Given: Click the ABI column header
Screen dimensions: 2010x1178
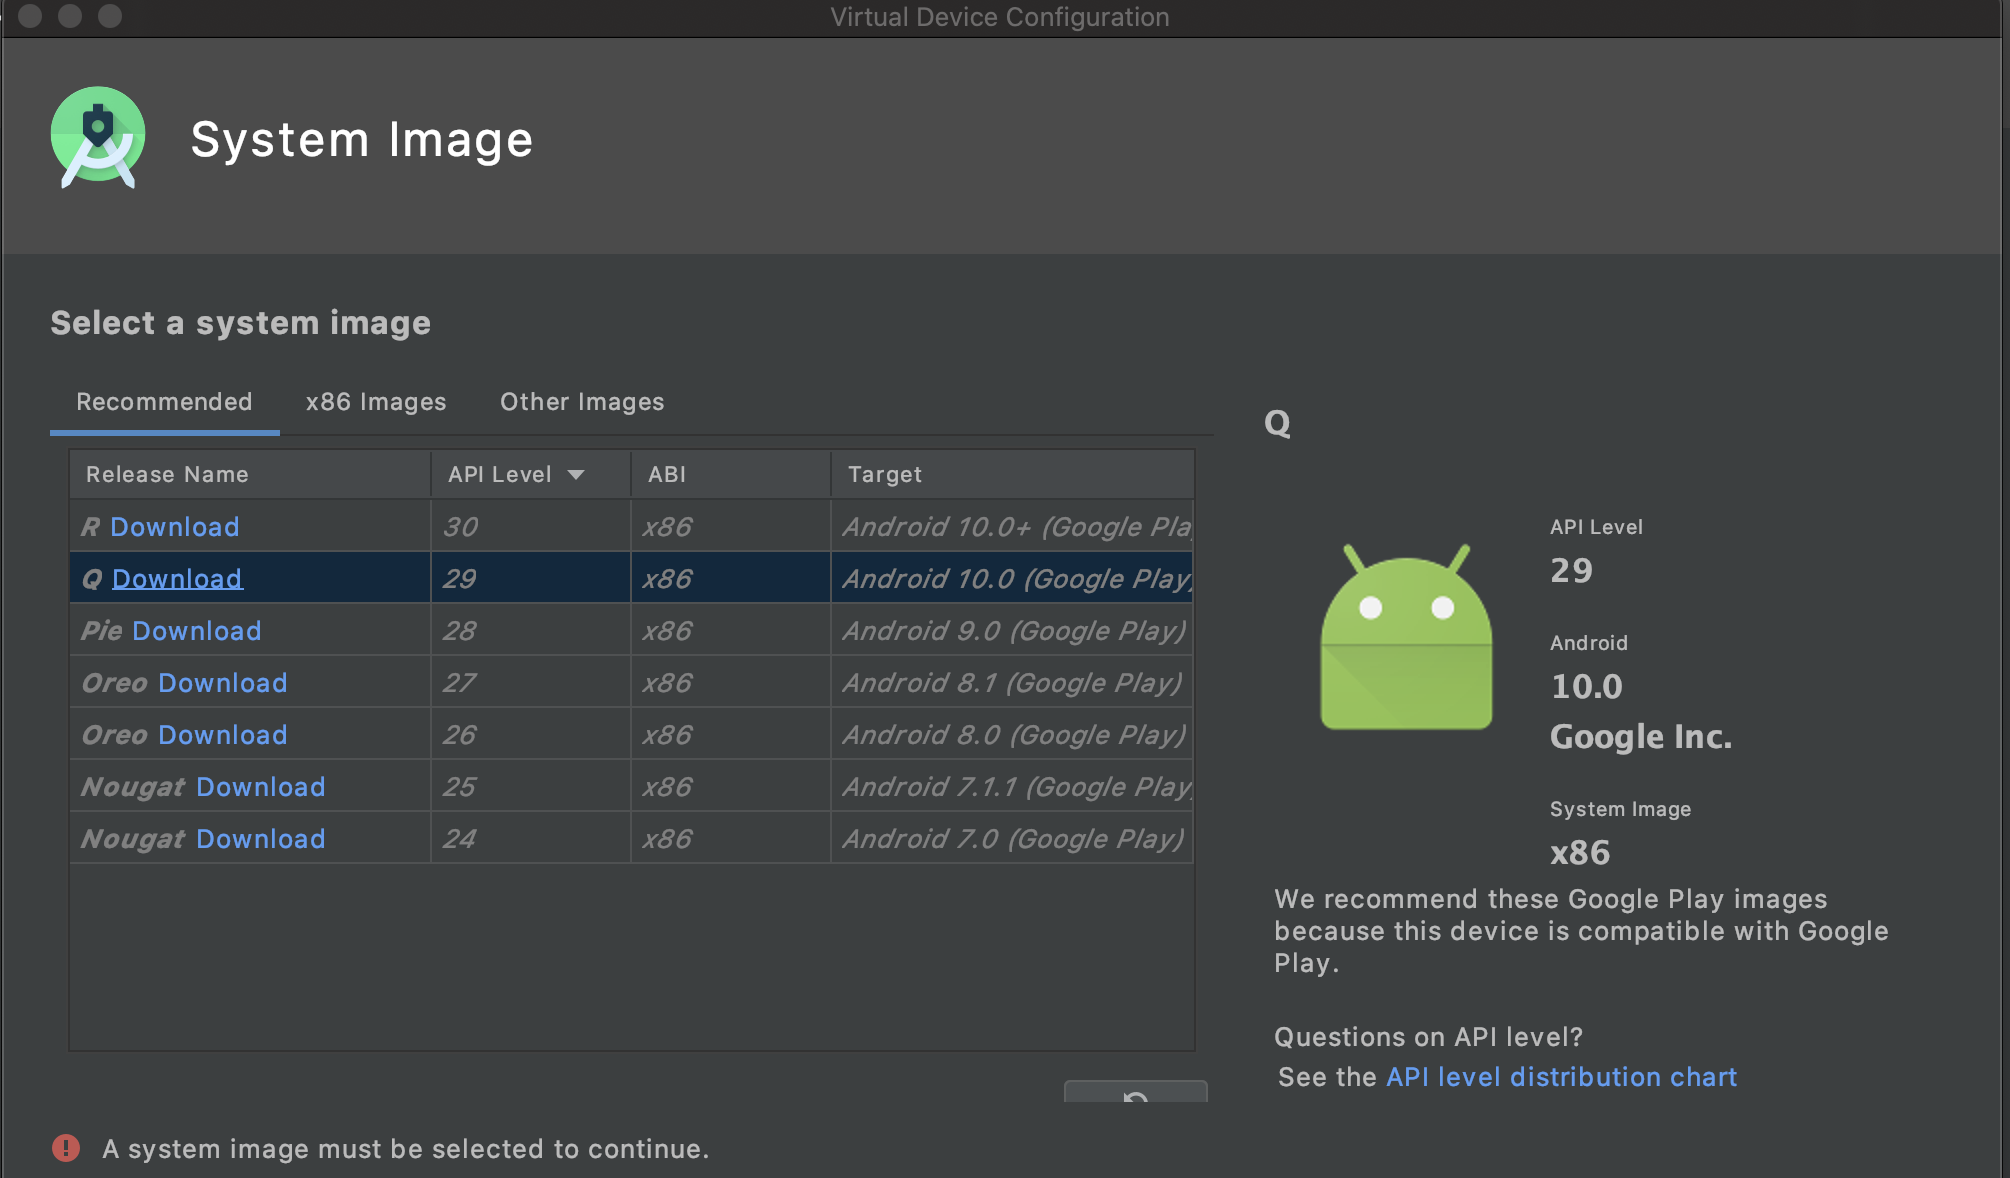Looking at the screenshot, I should 667,474.
